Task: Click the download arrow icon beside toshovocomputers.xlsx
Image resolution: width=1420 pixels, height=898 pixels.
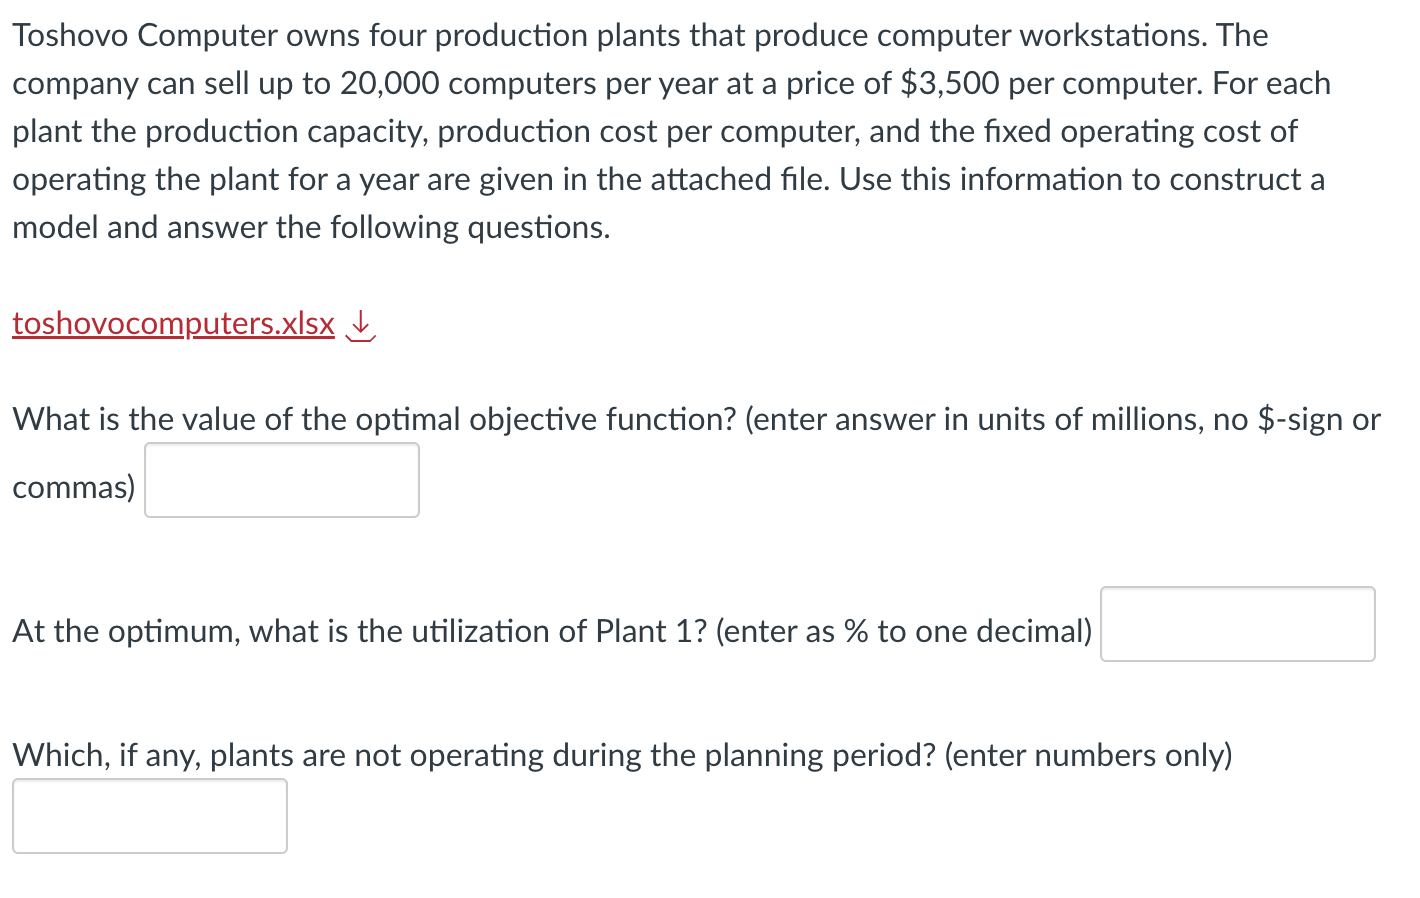Action: 360,323
